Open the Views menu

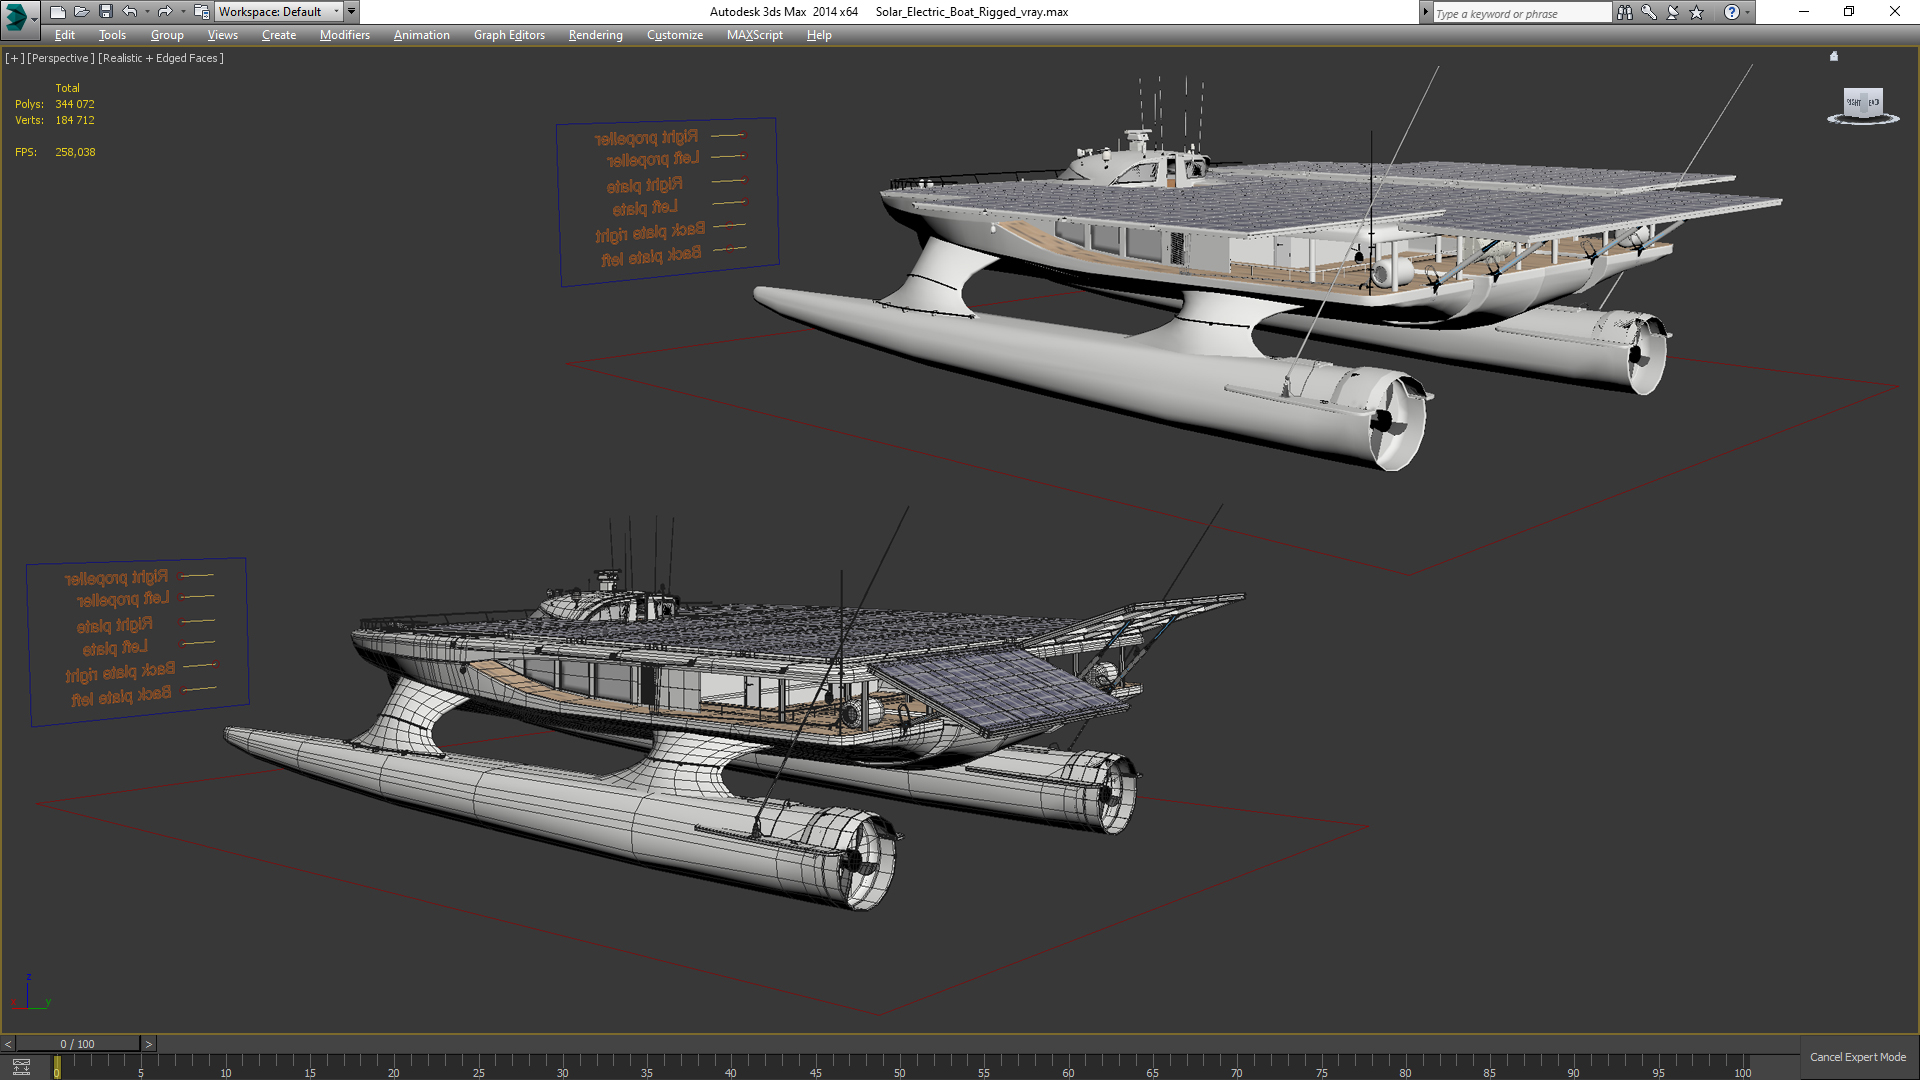(x=222, y=35)
